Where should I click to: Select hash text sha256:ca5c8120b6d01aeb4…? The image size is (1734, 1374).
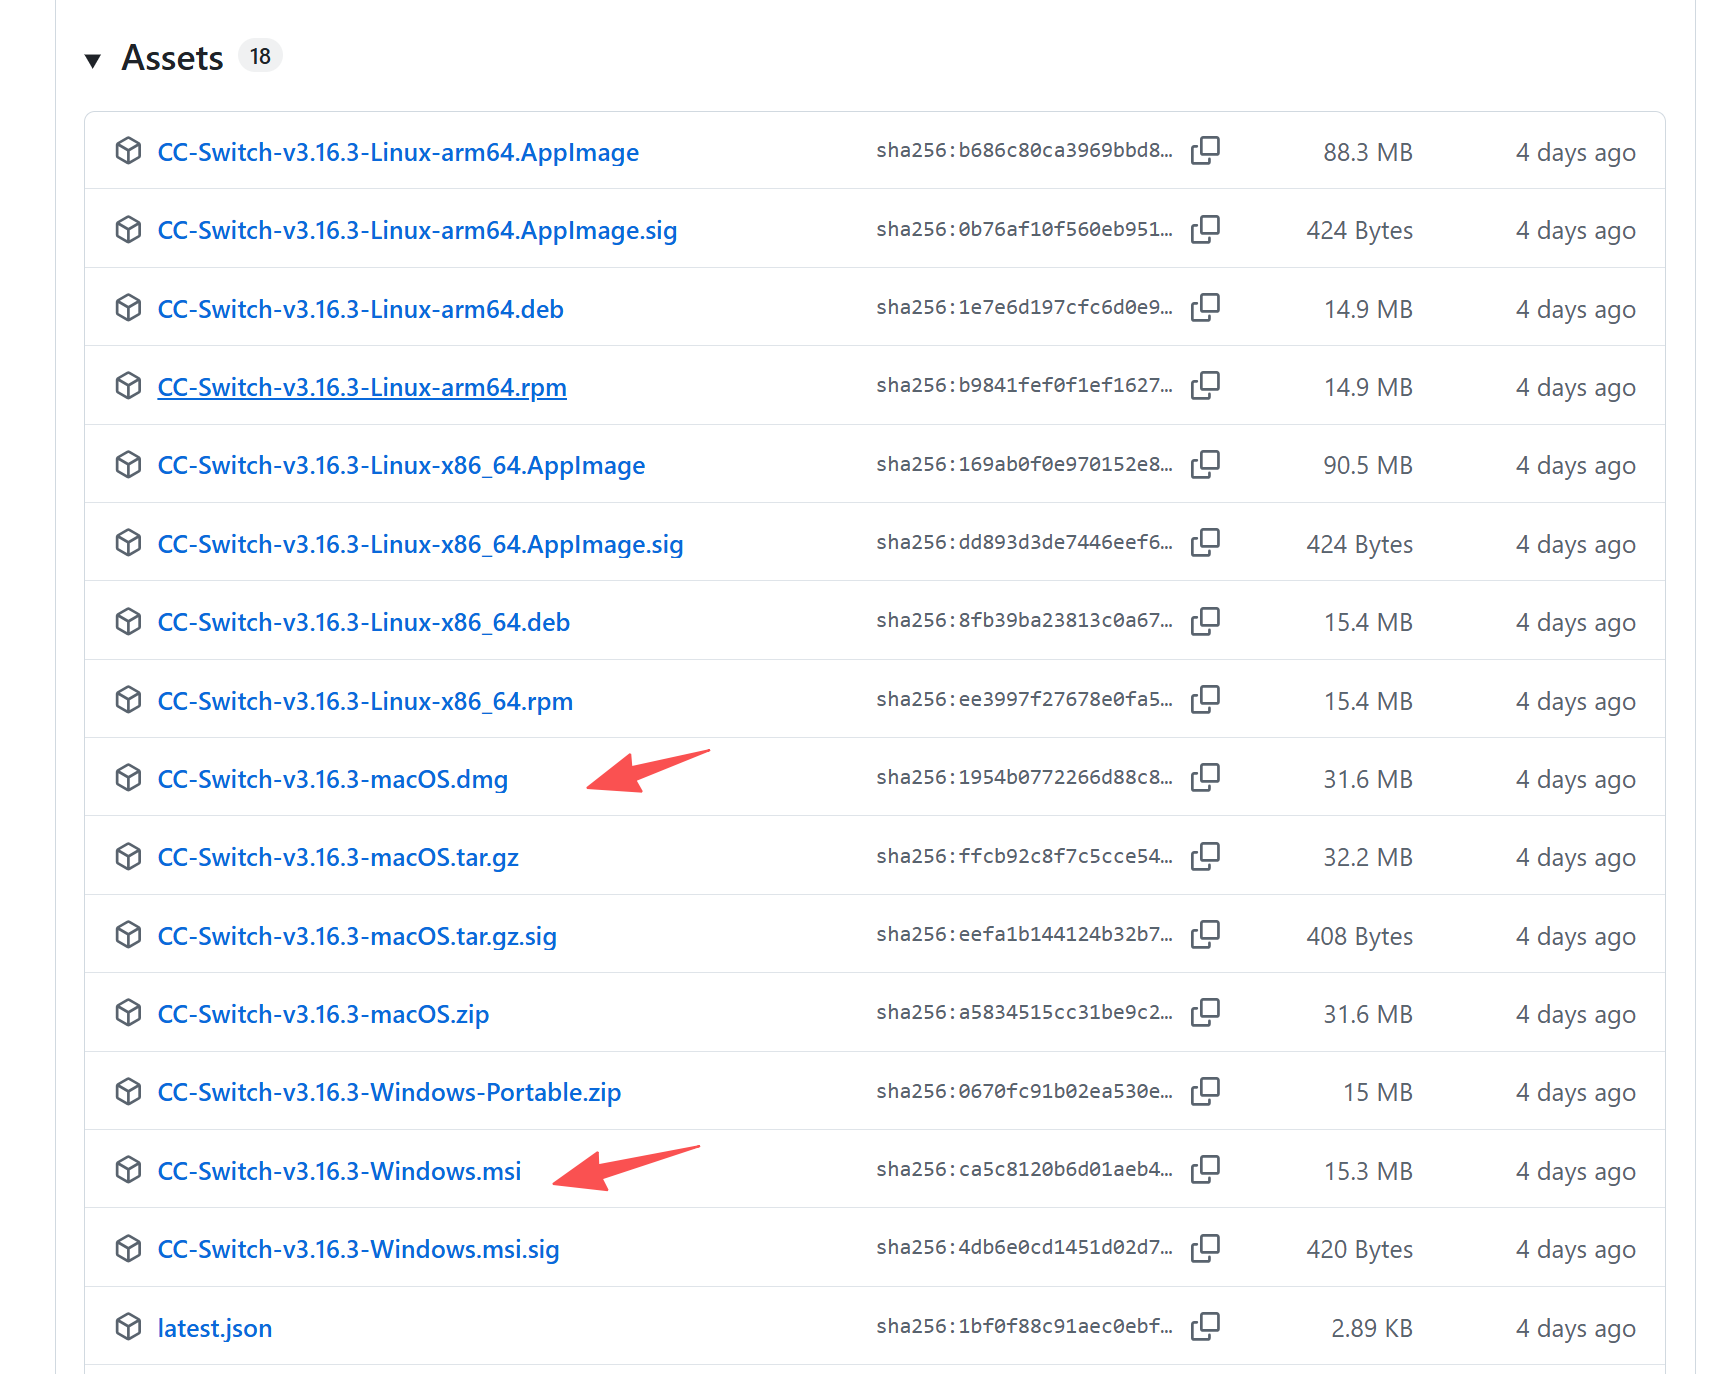[1024, 1170]
